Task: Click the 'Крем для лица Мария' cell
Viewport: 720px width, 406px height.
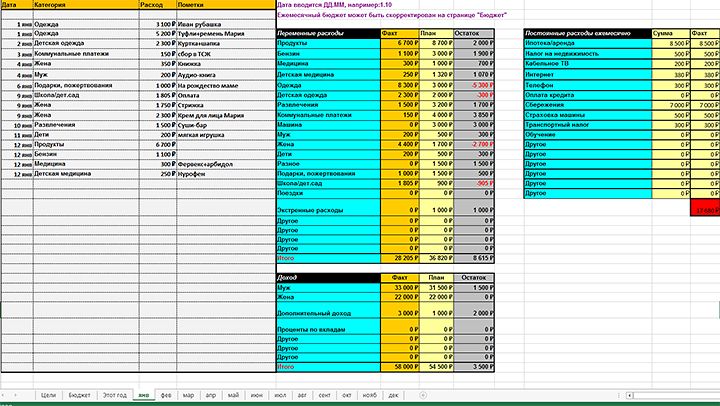Action: [226, 115]
